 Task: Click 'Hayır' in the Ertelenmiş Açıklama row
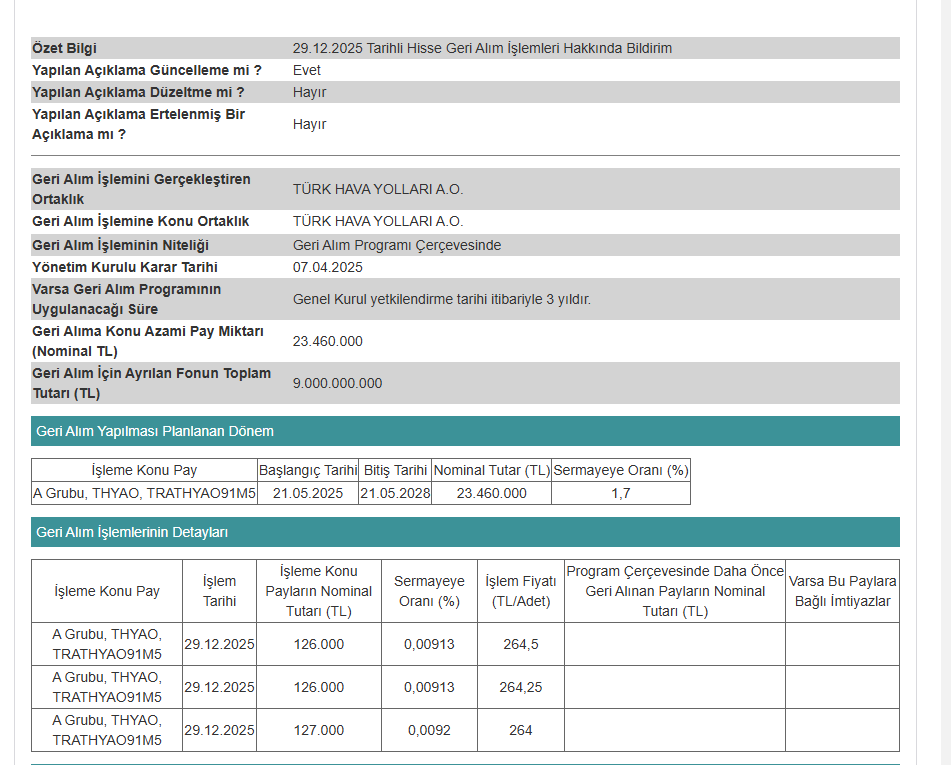[x=309, y=124]
